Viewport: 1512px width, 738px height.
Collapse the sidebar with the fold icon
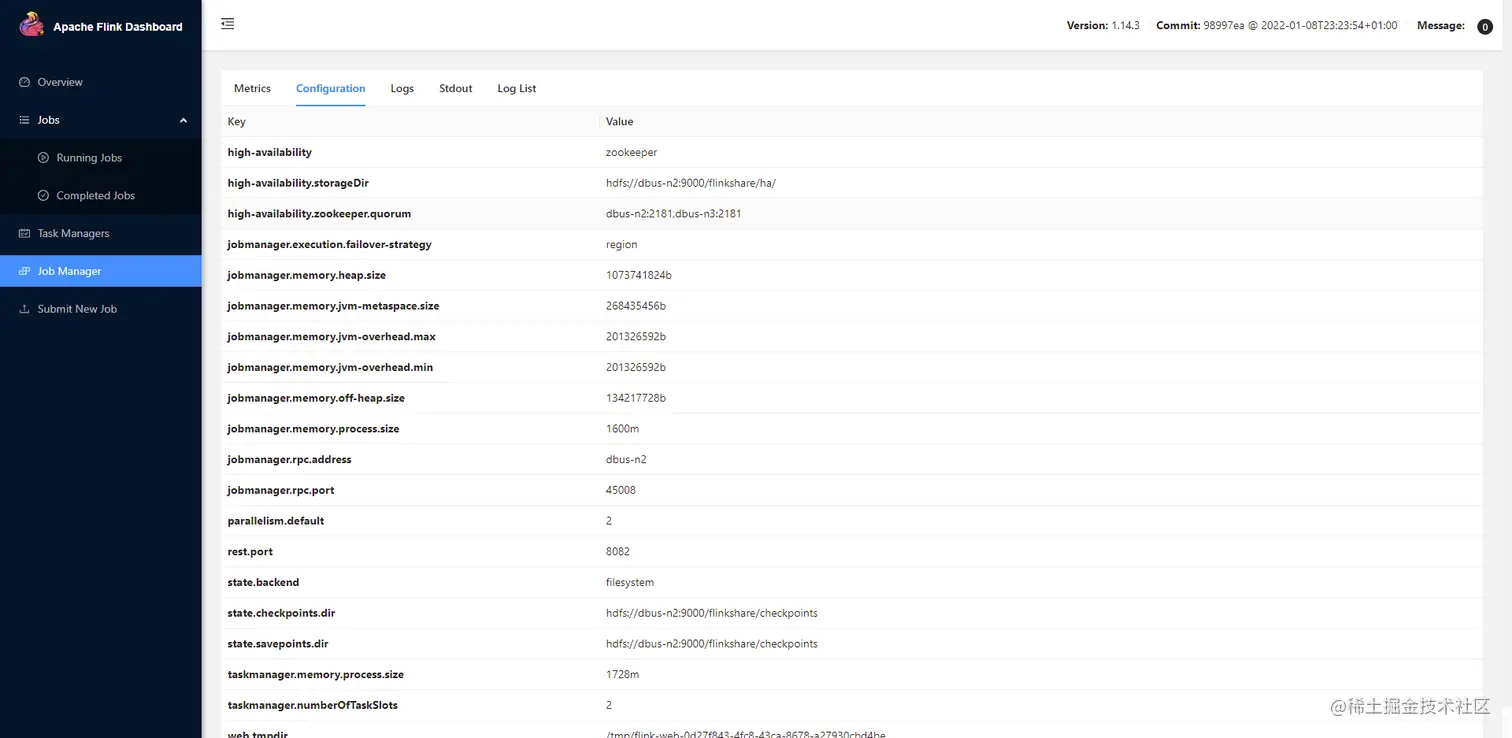pos(228,24)
